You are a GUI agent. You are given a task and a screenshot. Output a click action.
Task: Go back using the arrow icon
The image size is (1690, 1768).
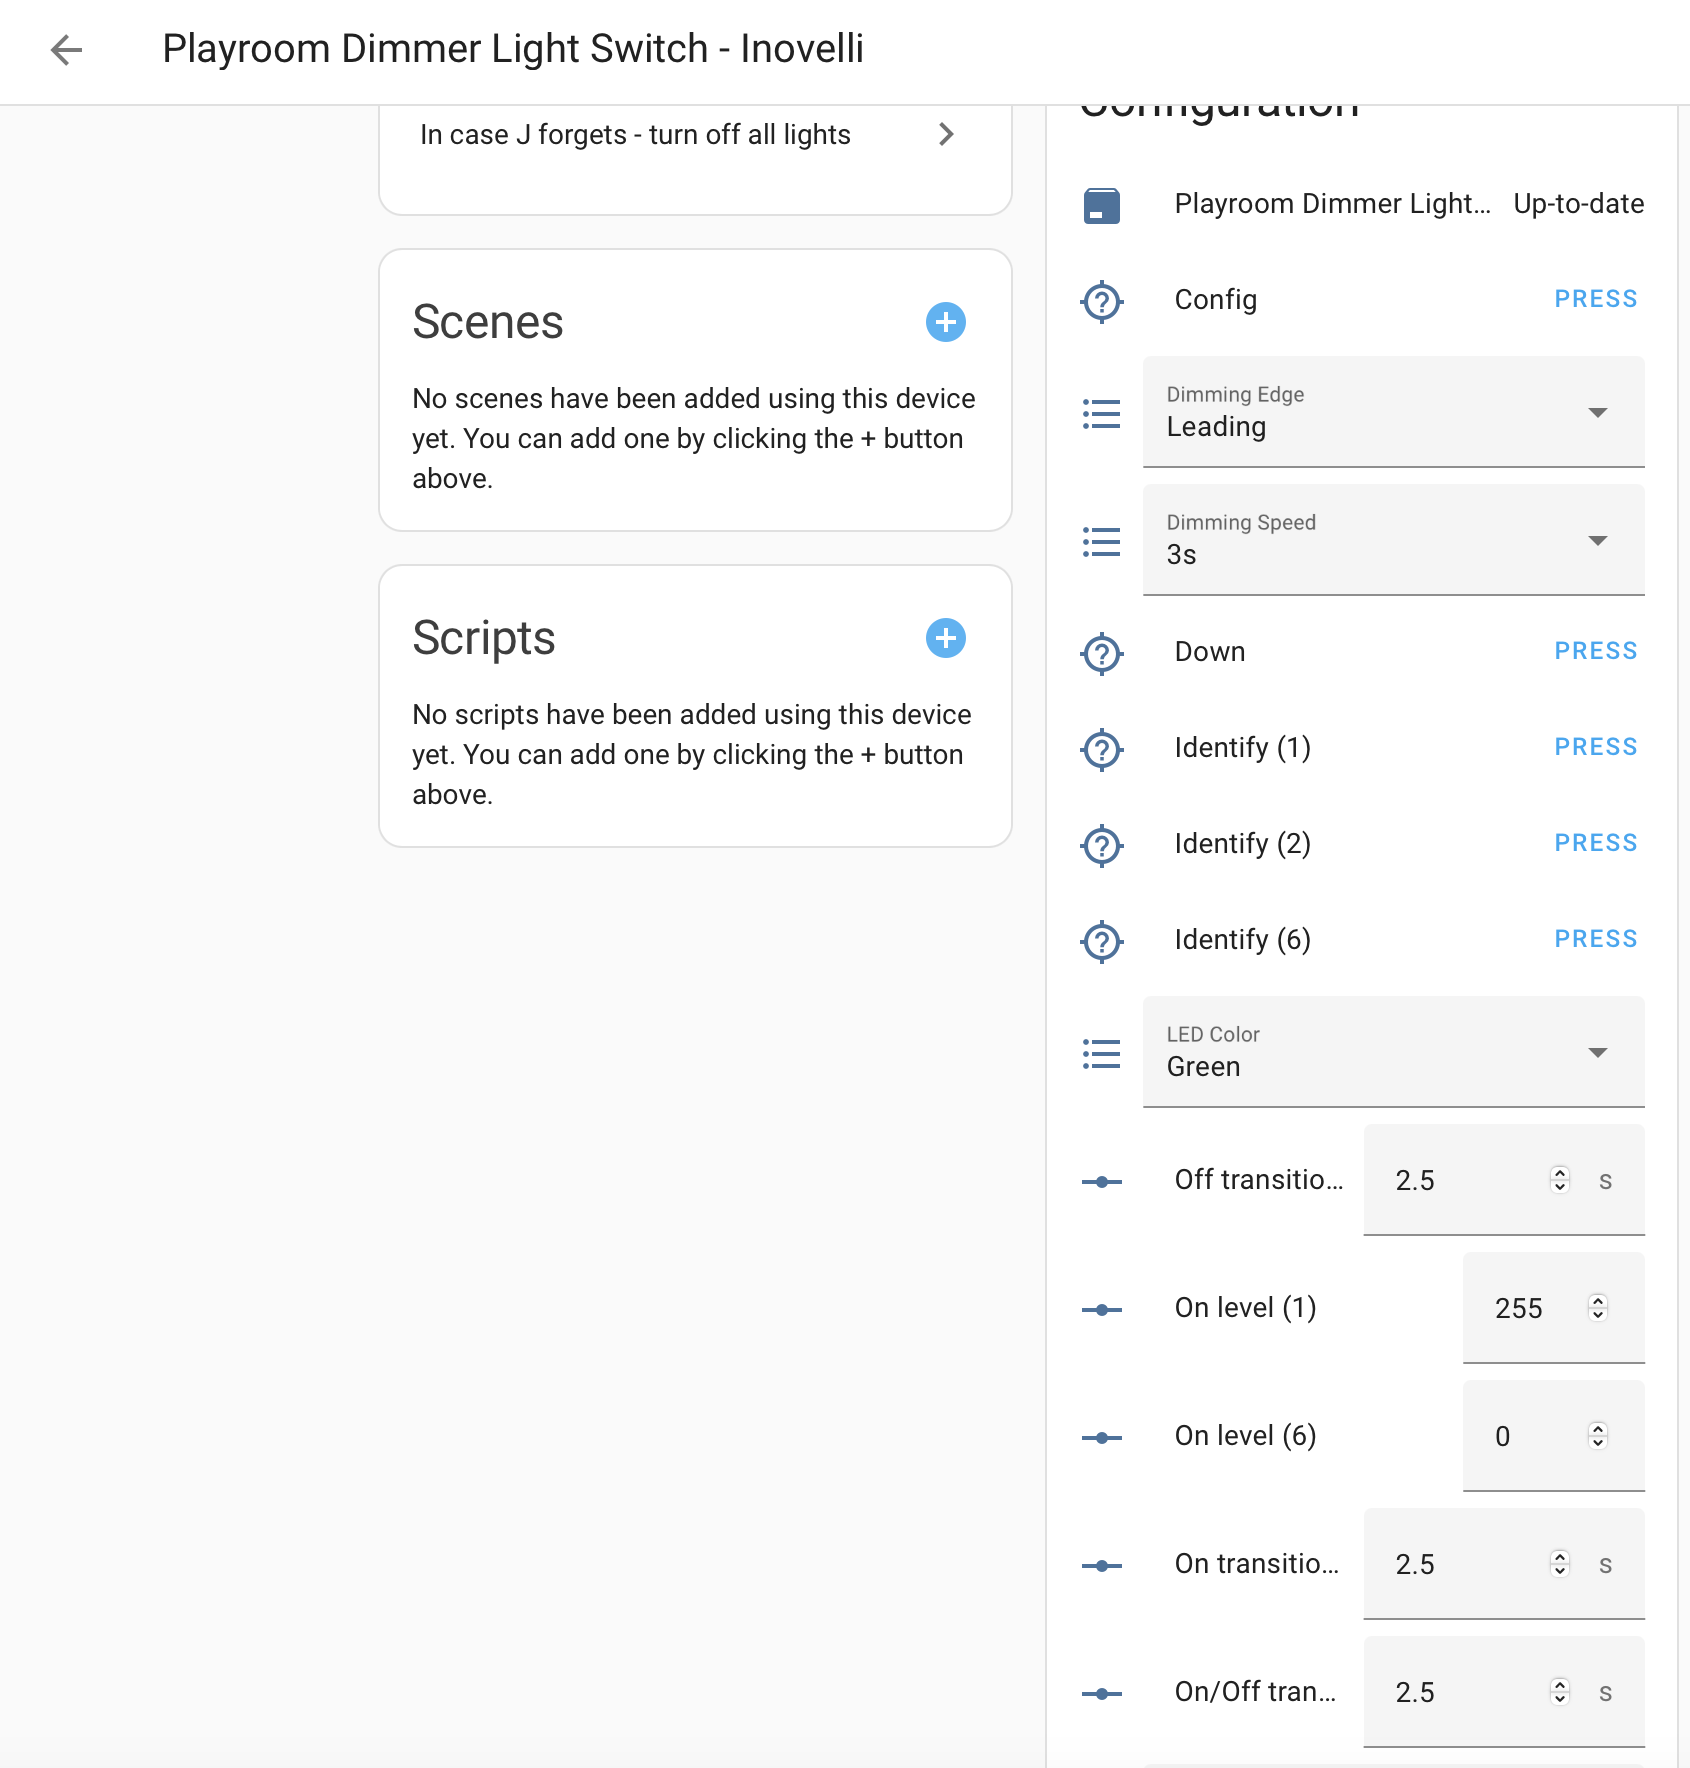click(x=66, y=49)
